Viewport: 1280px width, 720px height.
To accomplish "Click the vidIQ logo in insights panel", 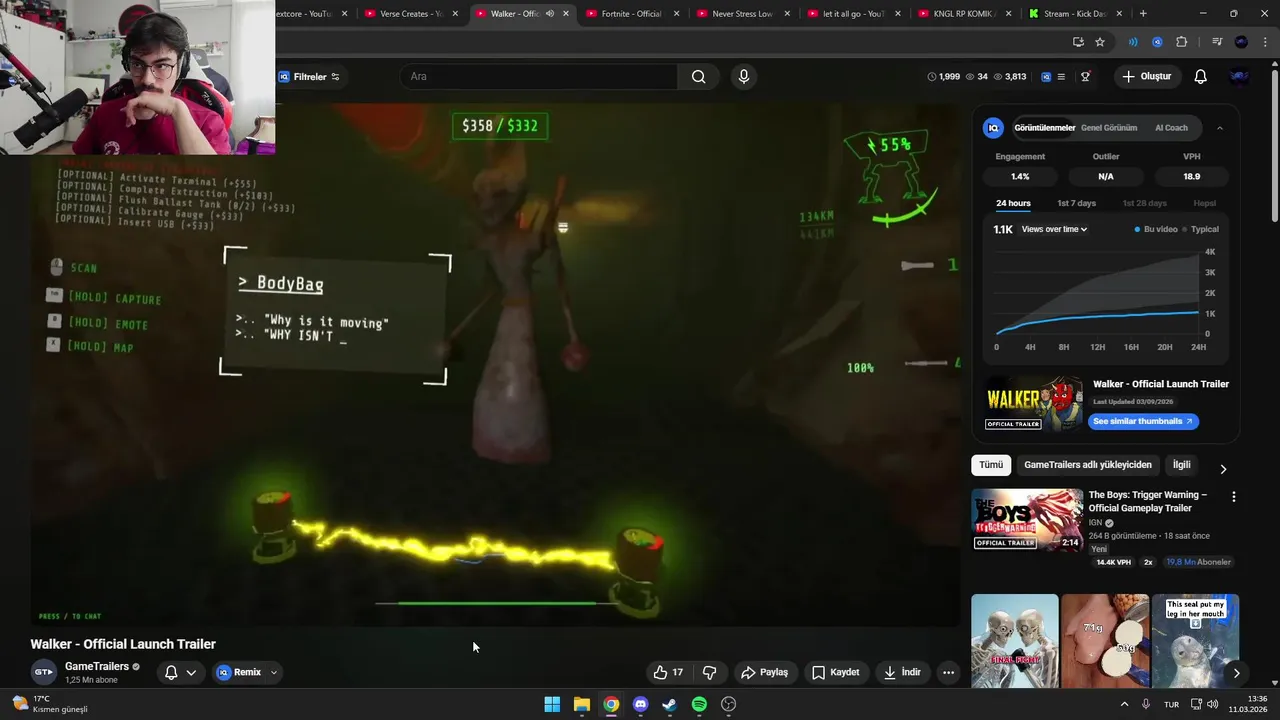I will coord(993,128).
